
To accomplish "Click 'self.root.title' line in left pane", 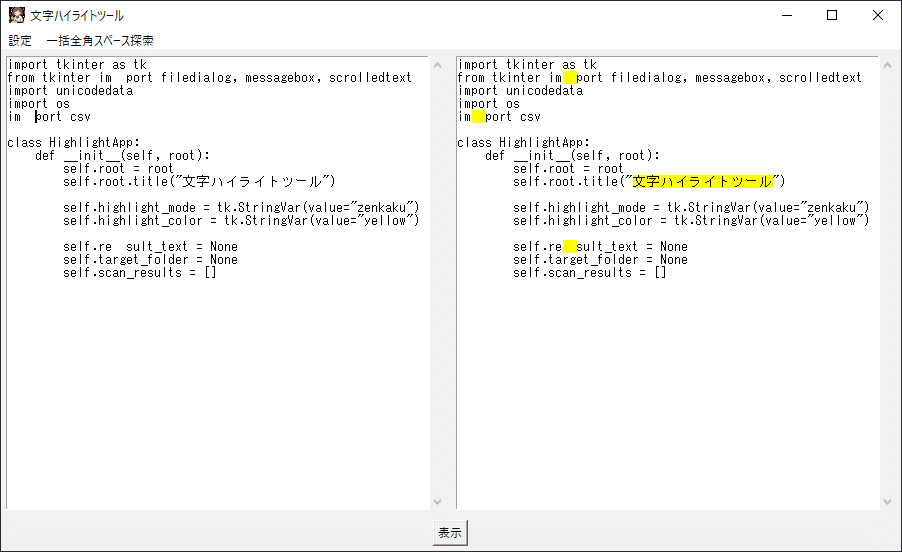I will click(x=199, y=182).
